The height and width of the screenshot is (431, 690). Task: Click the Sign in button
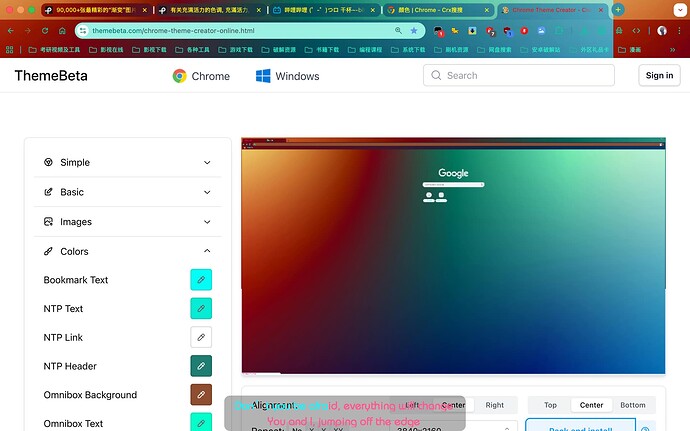point(659,75)
